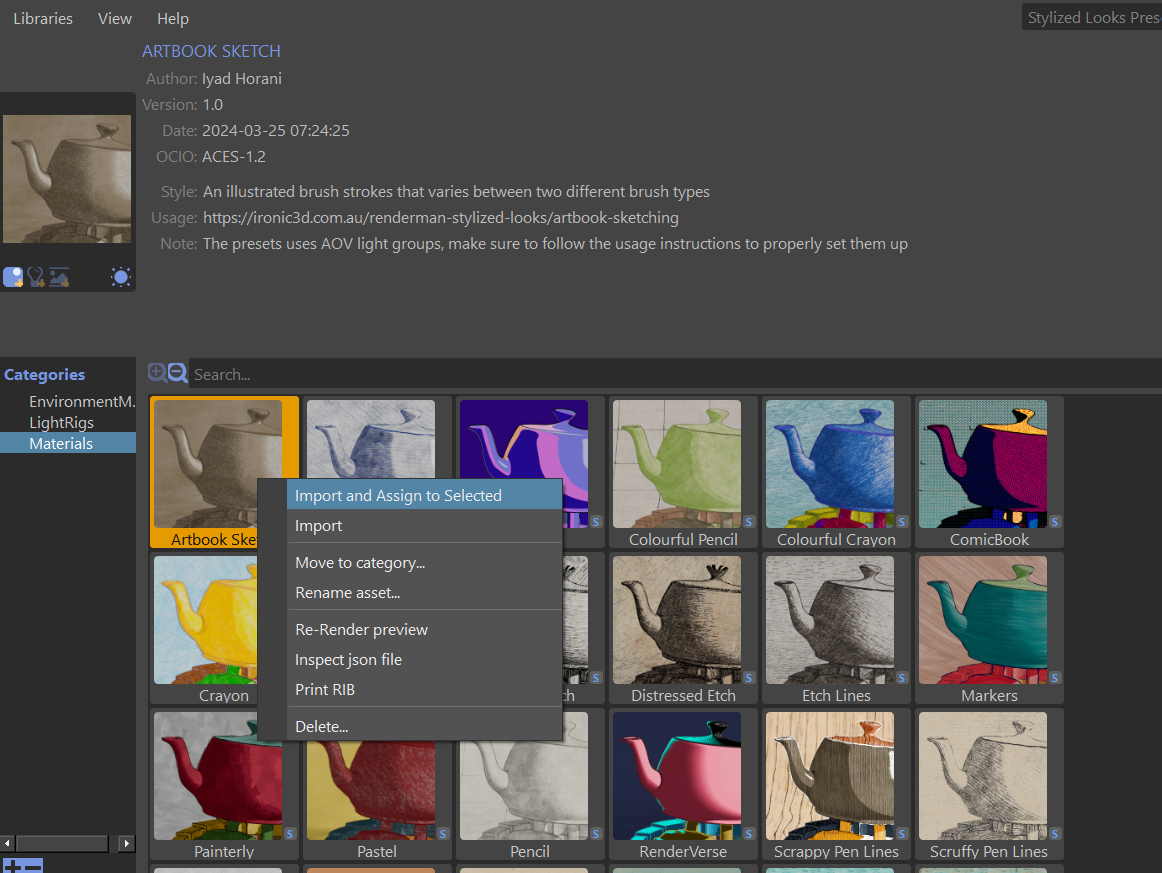Click the S badge on ComicBook
Viewport: 1162px width, 873px height.
pyautogui.click(x=1055, y=522)
